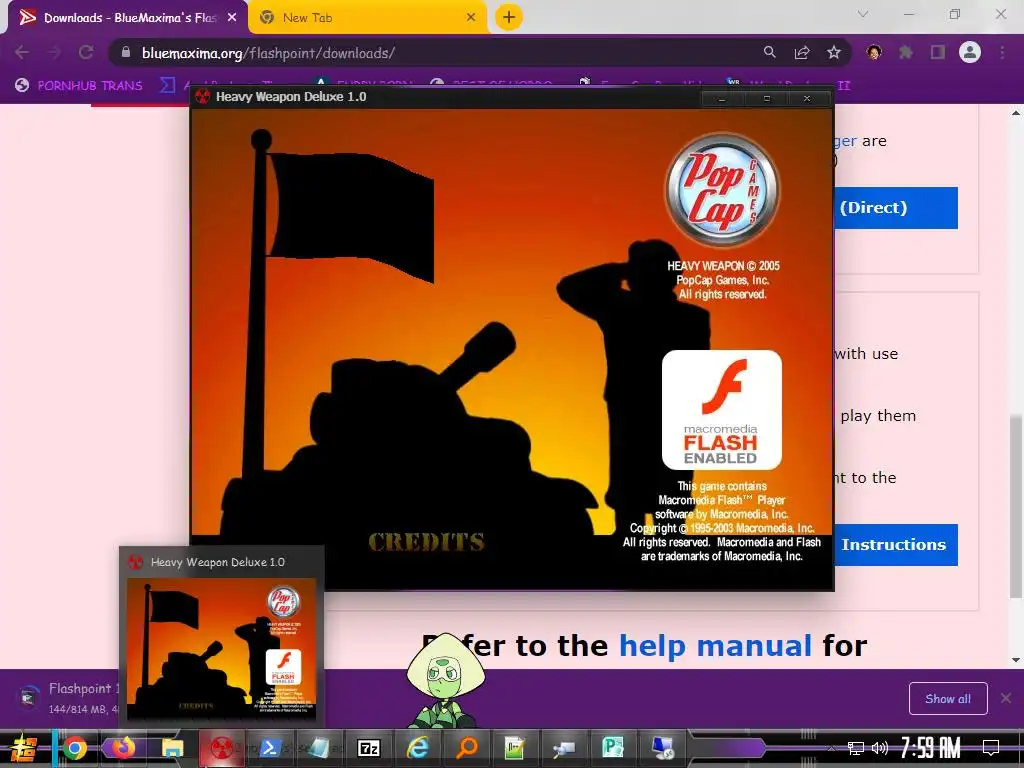The image size is (1024, 768).
Task: Close the downloads shelf
Action: point(1006,699)
